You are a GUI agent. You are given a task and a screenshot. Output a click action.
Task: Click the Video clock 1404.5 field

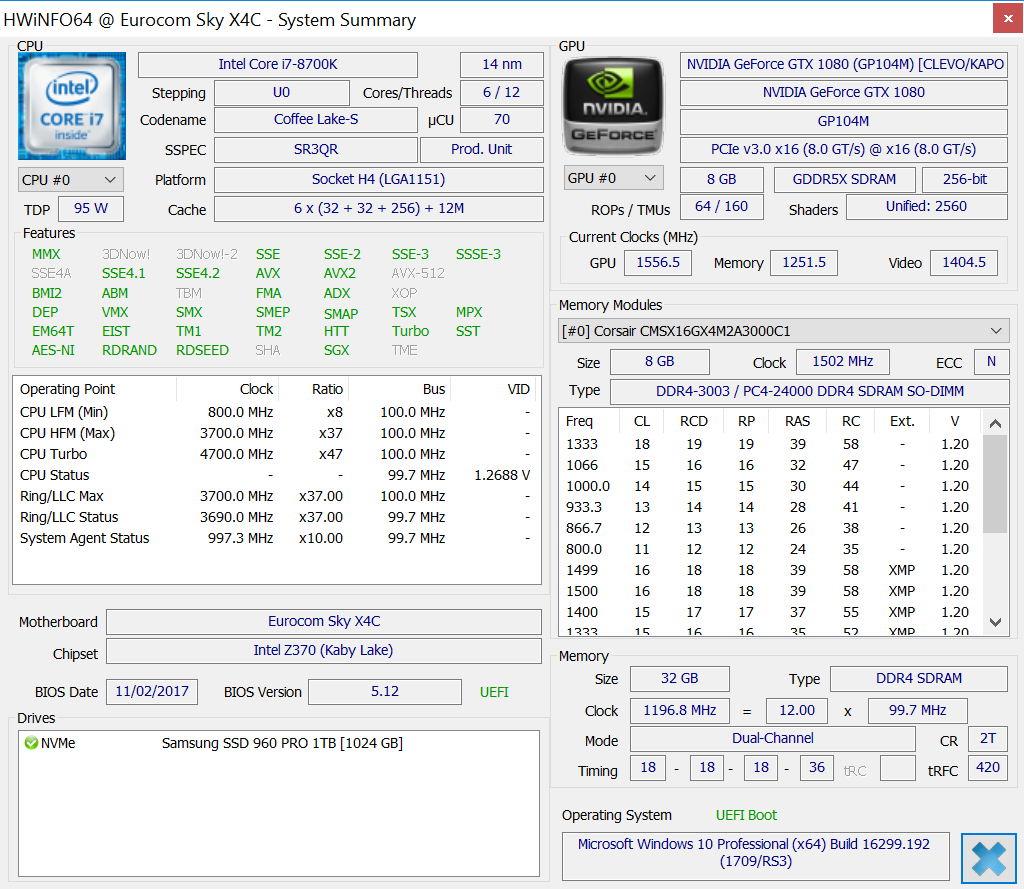coord(964,263)
